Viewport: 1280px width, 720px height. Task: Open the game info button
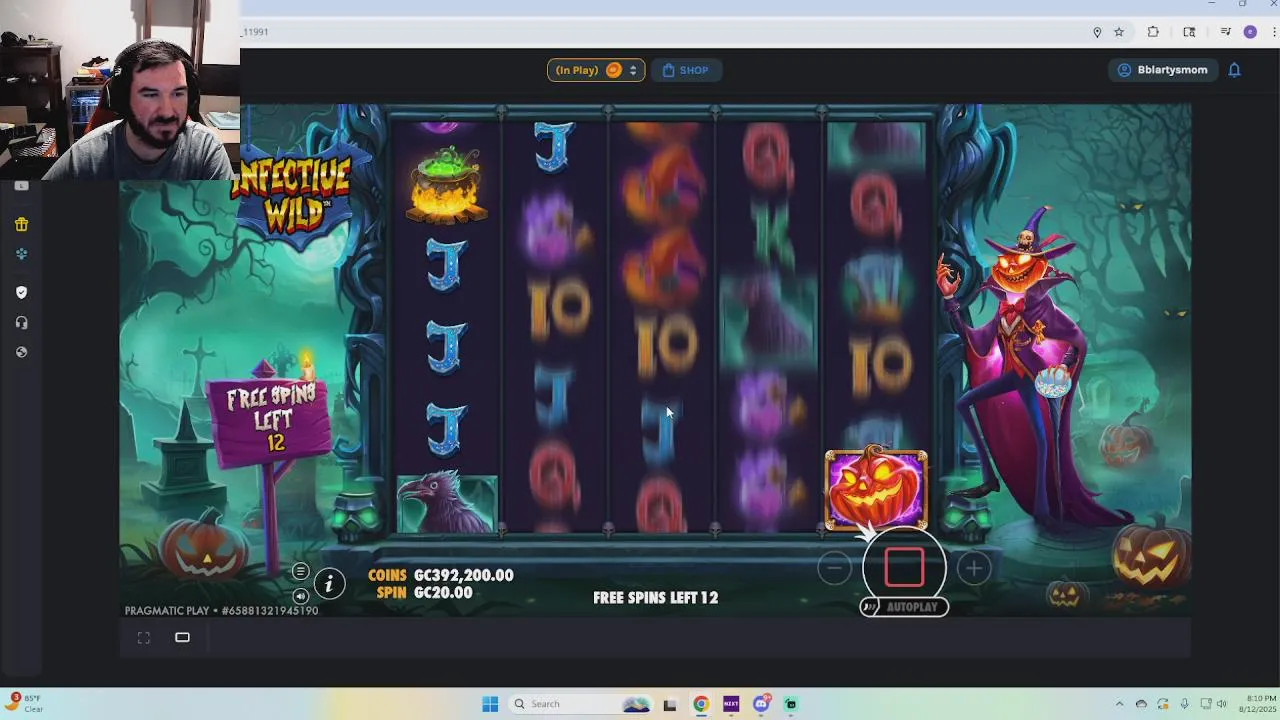pos(329,584)
